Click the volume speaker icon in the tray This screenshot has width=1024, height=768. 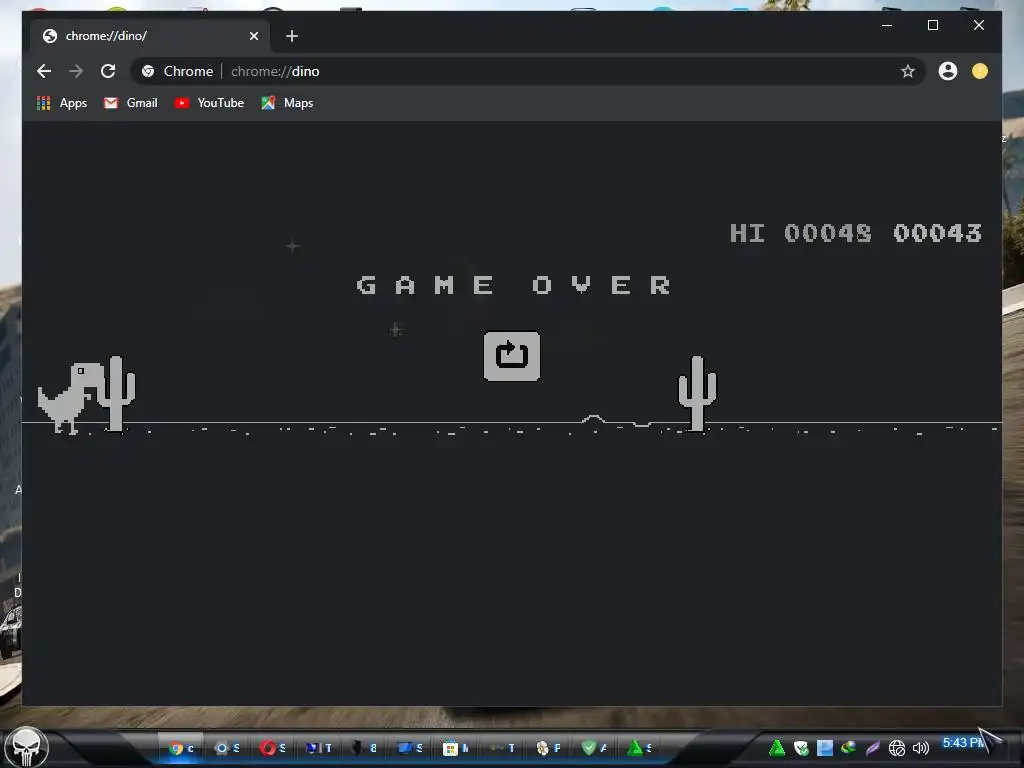920,748
